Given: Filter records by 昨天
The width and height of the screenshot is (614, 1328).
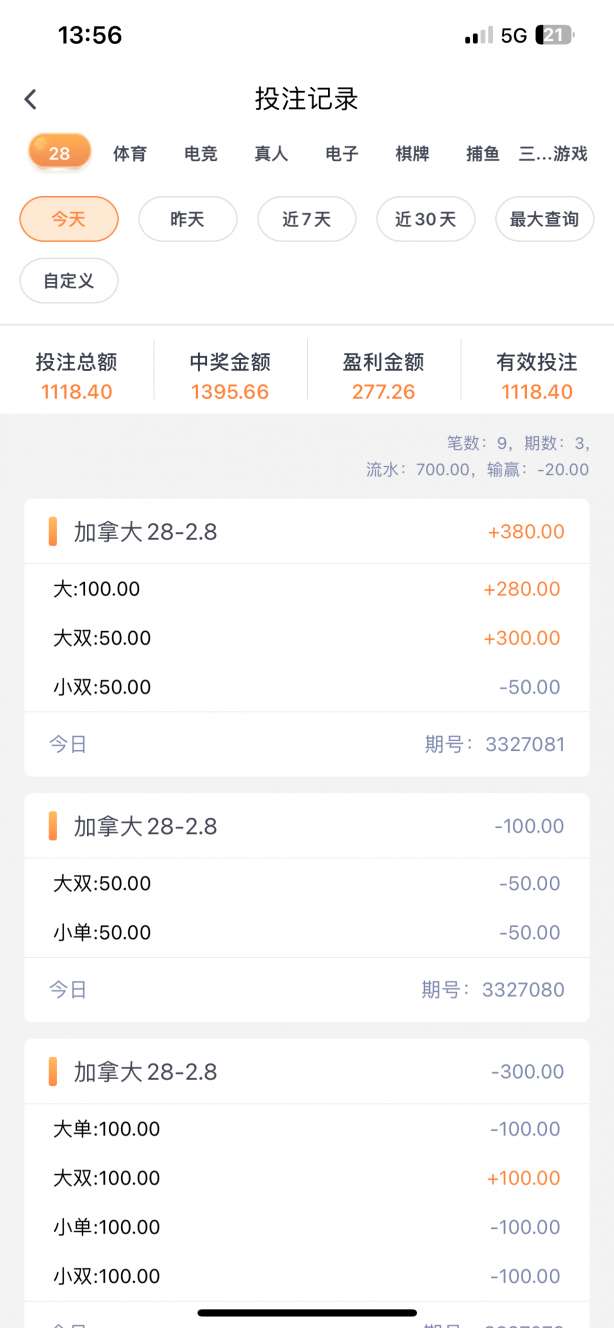Looking at the screenshot, I should coord(187,219).
